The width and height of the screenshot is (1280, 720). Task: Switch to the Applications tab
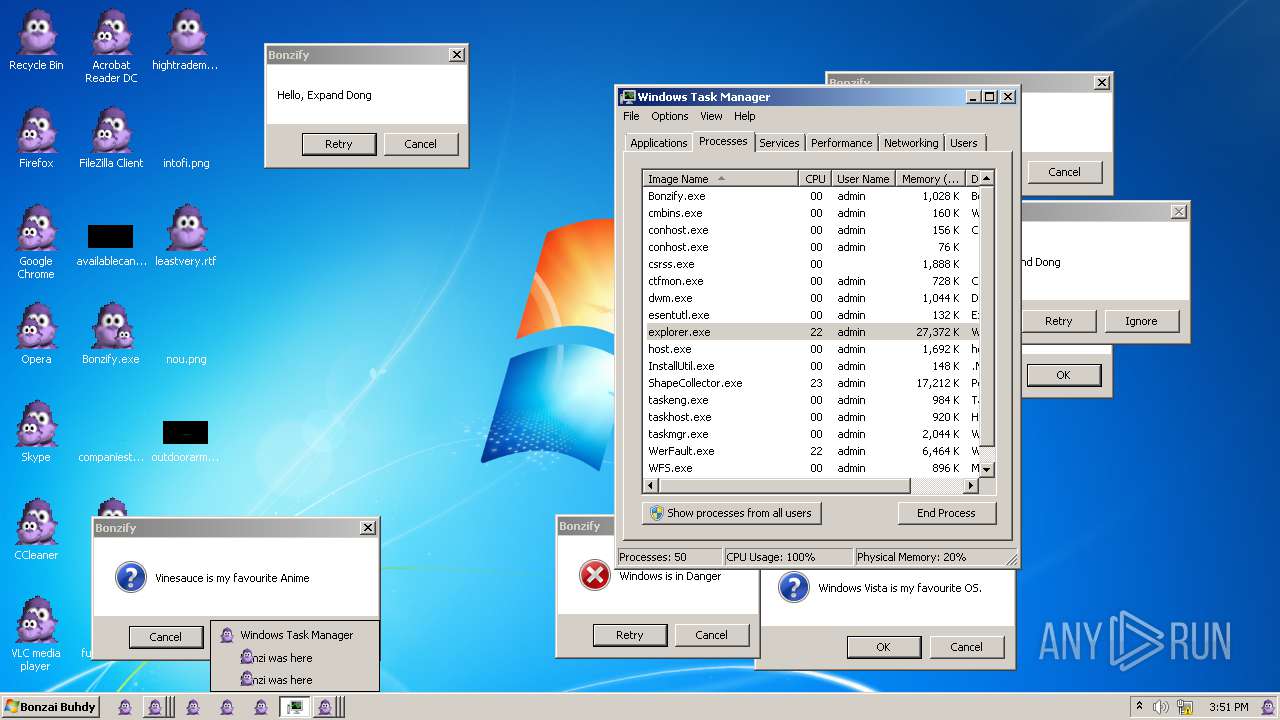658,143
